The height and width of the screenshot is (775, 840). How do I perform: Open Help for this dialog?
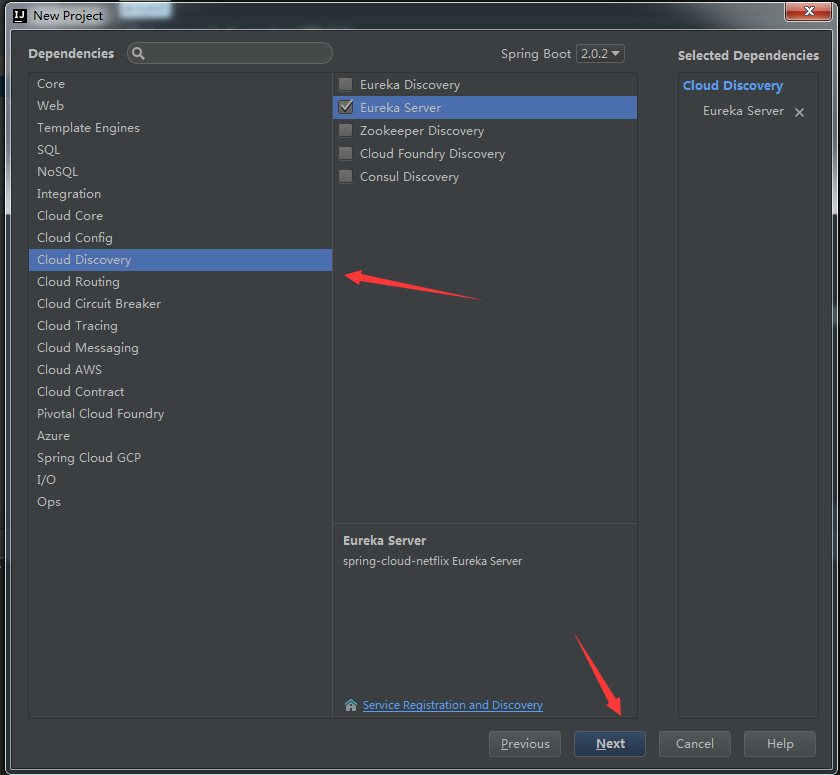pyautogui.click(x=780, y=743)
